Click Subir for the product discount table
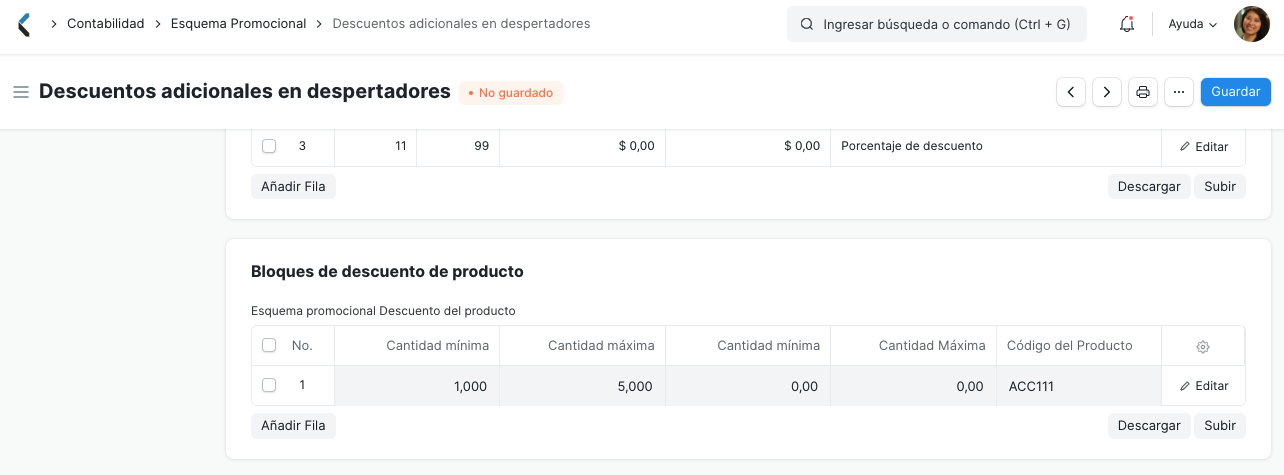The height and width of the screenshot is (475, 1284). tap(1220, 425)
